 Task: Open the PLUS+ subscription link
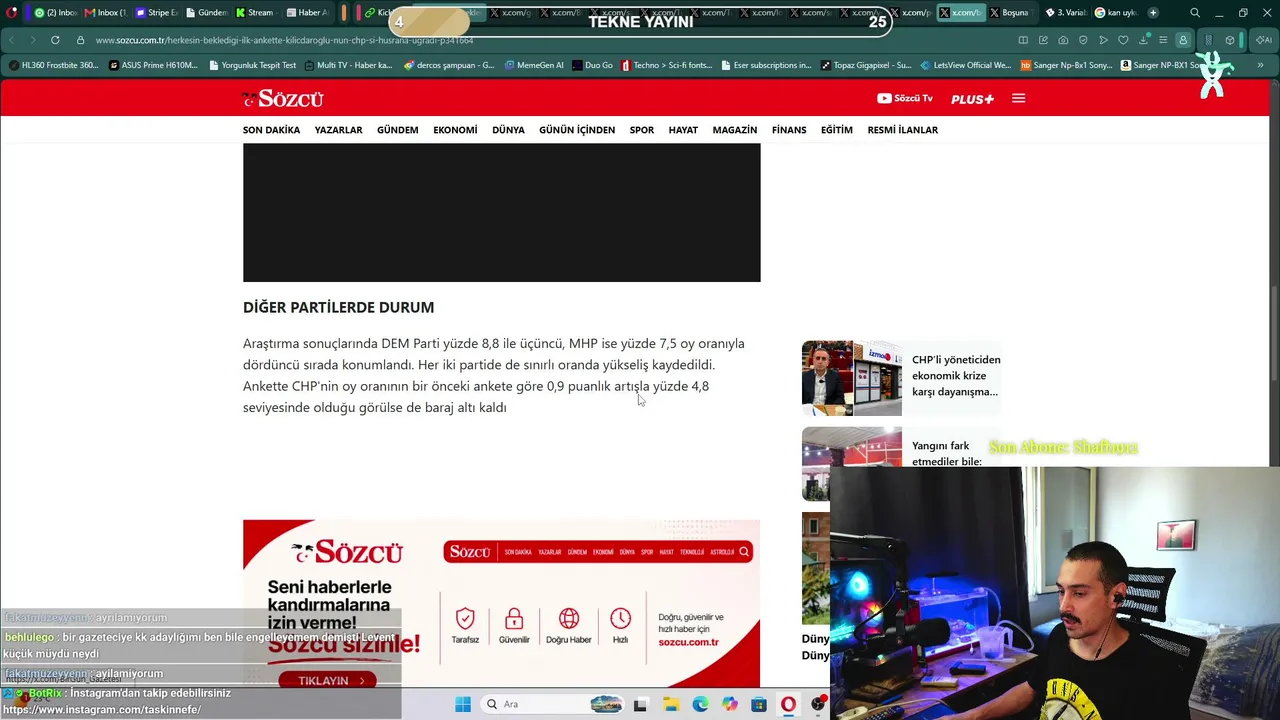[972, 99]
